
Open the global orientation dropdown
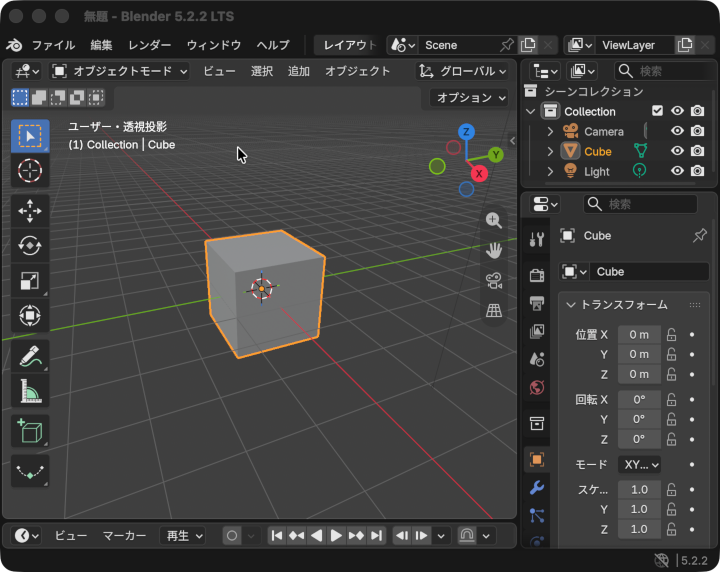463,71
